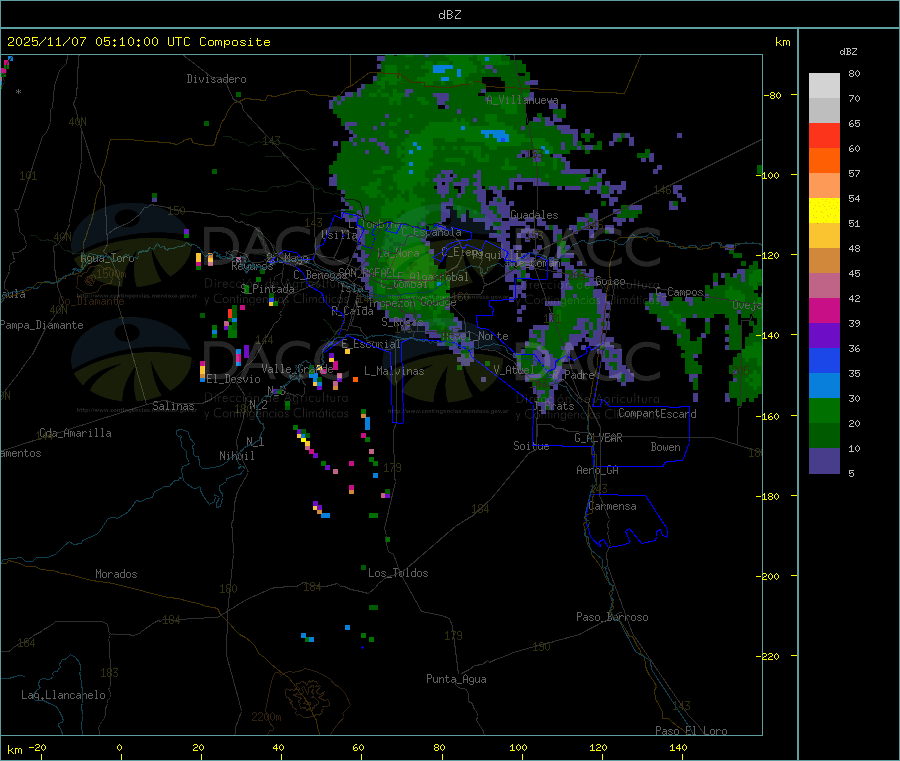Screen dimensions: 900x761
Task: Click the Pampa_Diamante label
Action: 42,325
